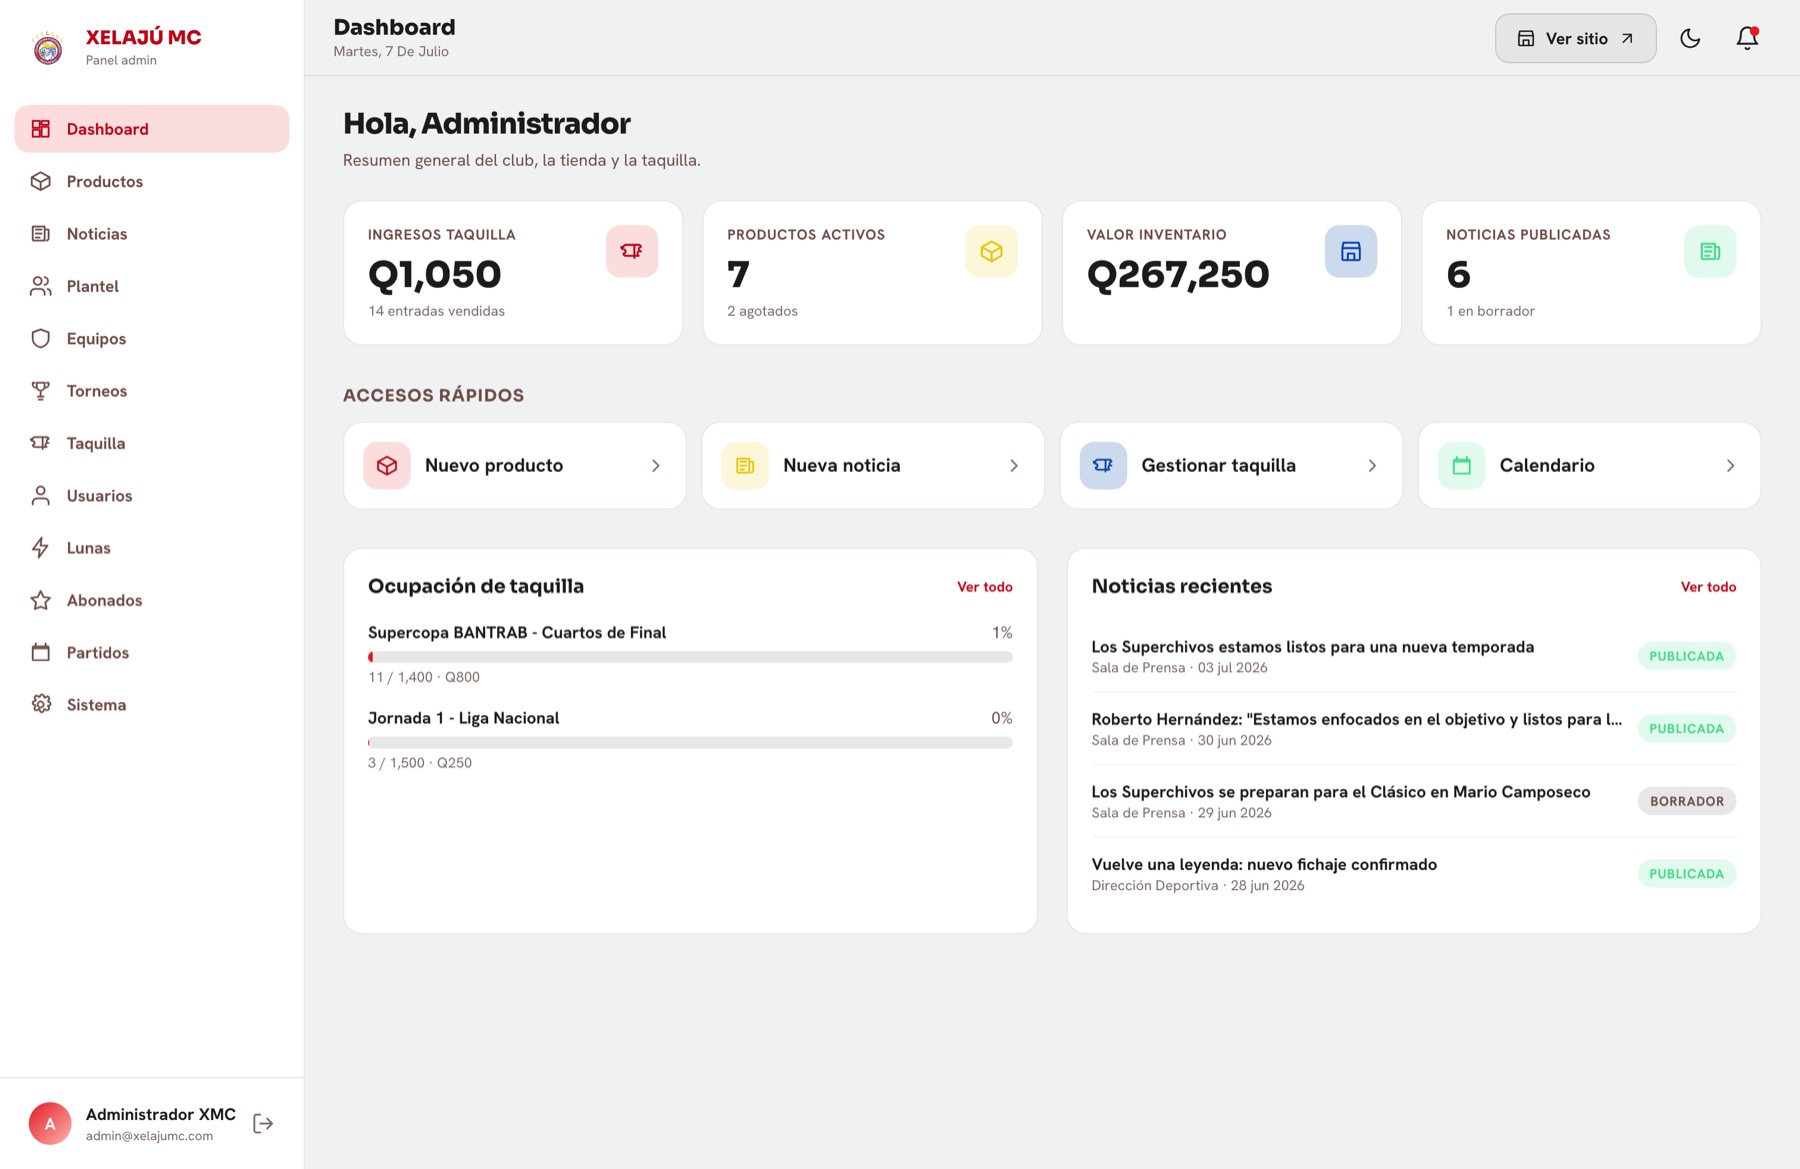Toggle dark mode with the moon icon
This screenshot has width=1800, height=1169.
pyautogui.click(x=1690, y=38)
